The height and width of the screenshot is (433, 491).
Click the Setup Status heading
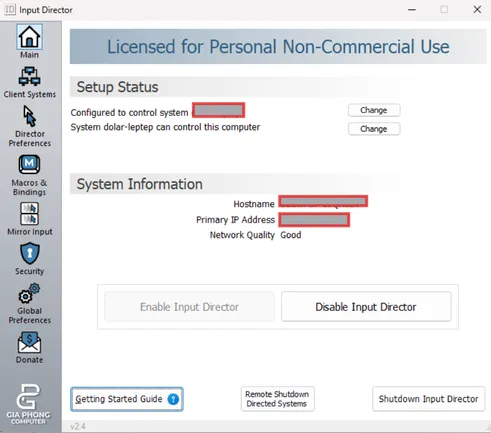click(117, 87)
